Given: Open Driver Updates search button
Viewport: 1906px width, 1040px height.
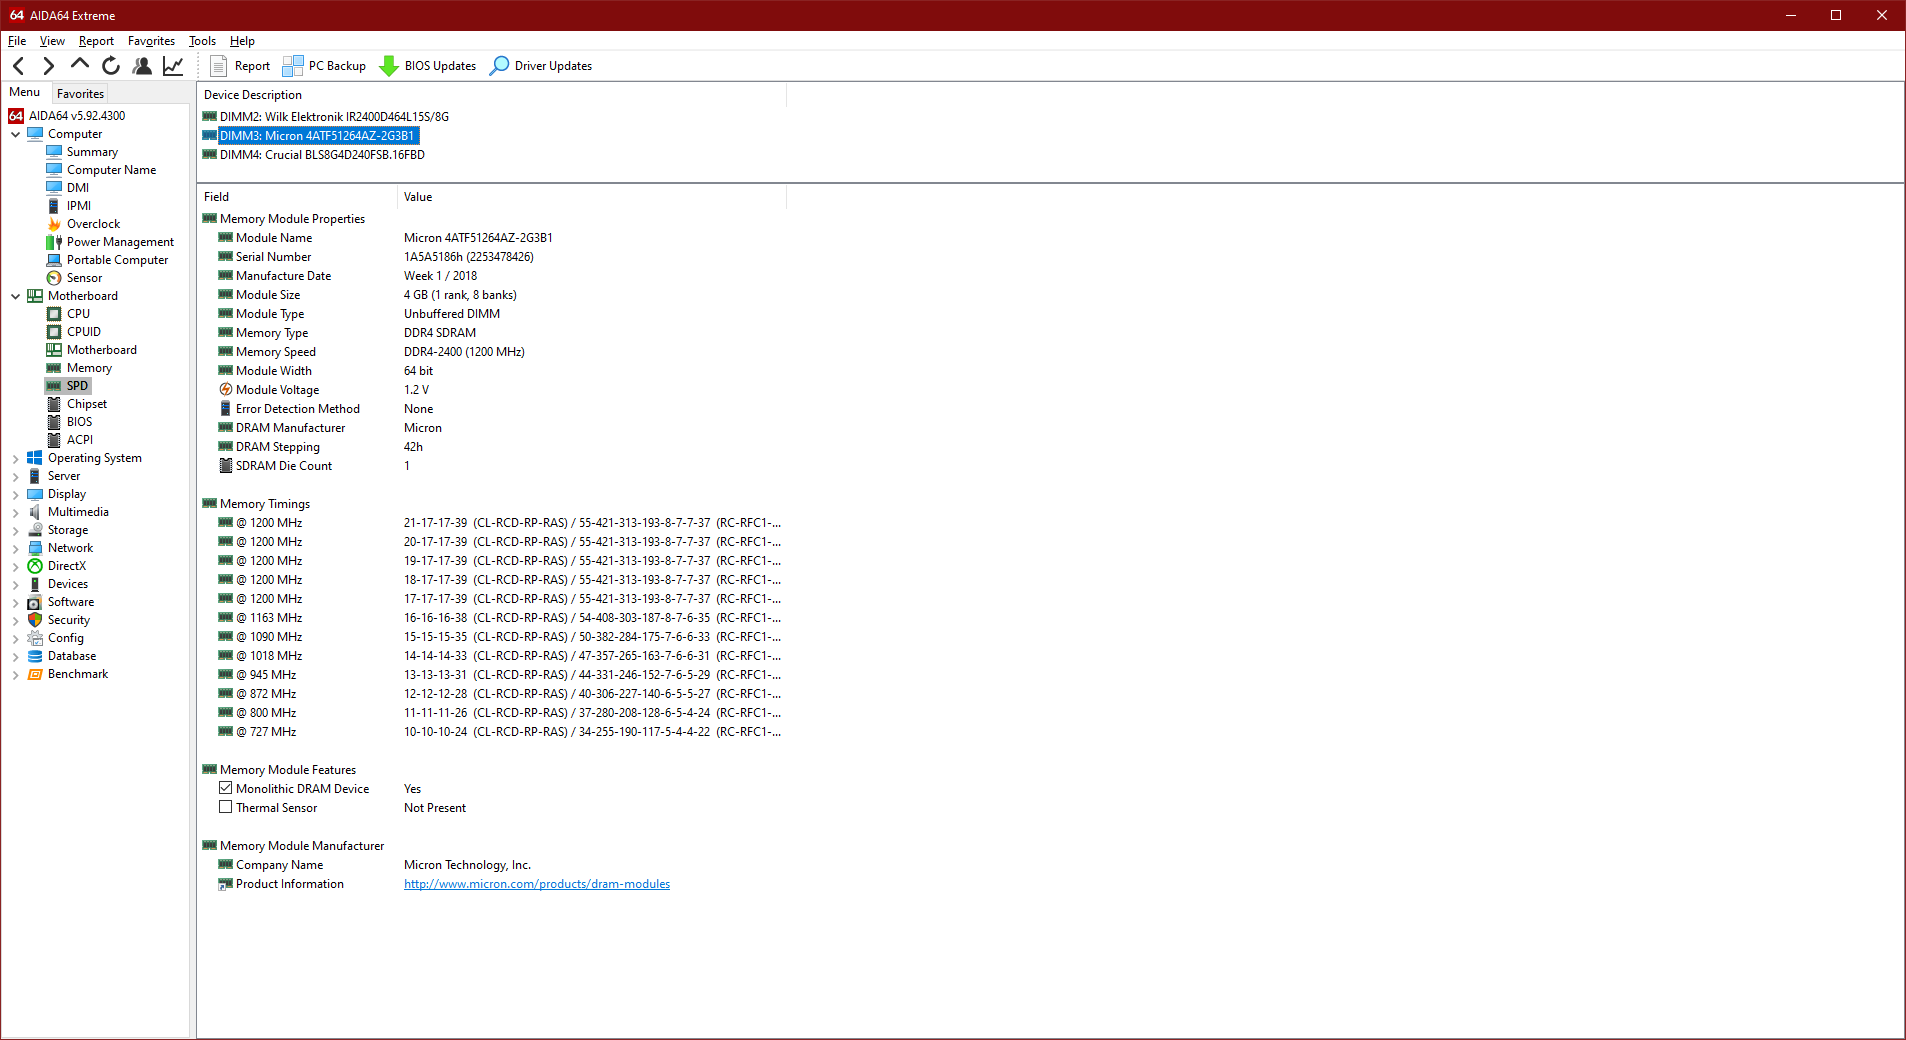Looking at the screenshot, I should [x=541, y=66].
